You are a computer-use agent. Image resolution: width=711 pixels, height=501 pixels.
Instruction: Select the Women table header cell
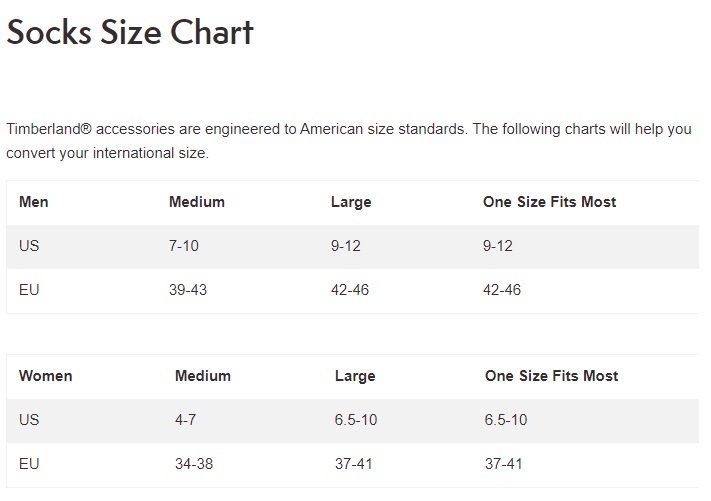(x=46, y=377)
